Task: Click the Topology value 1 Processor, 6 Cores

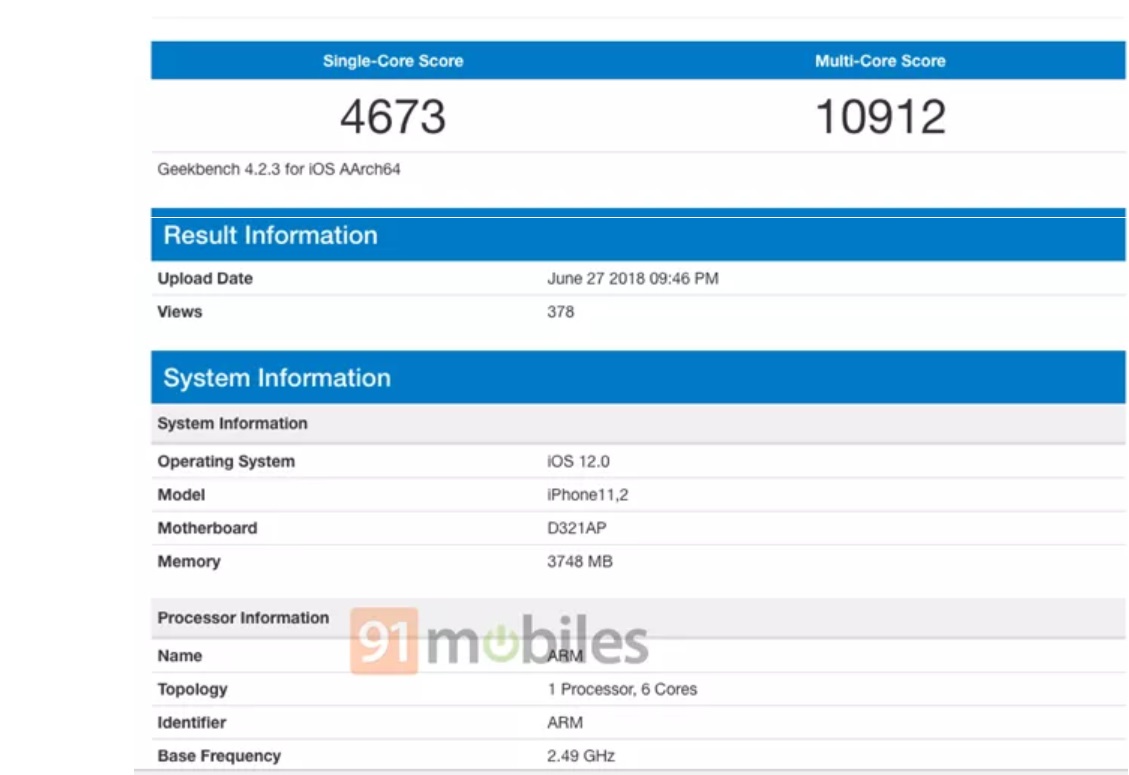Action: [621, 689]
